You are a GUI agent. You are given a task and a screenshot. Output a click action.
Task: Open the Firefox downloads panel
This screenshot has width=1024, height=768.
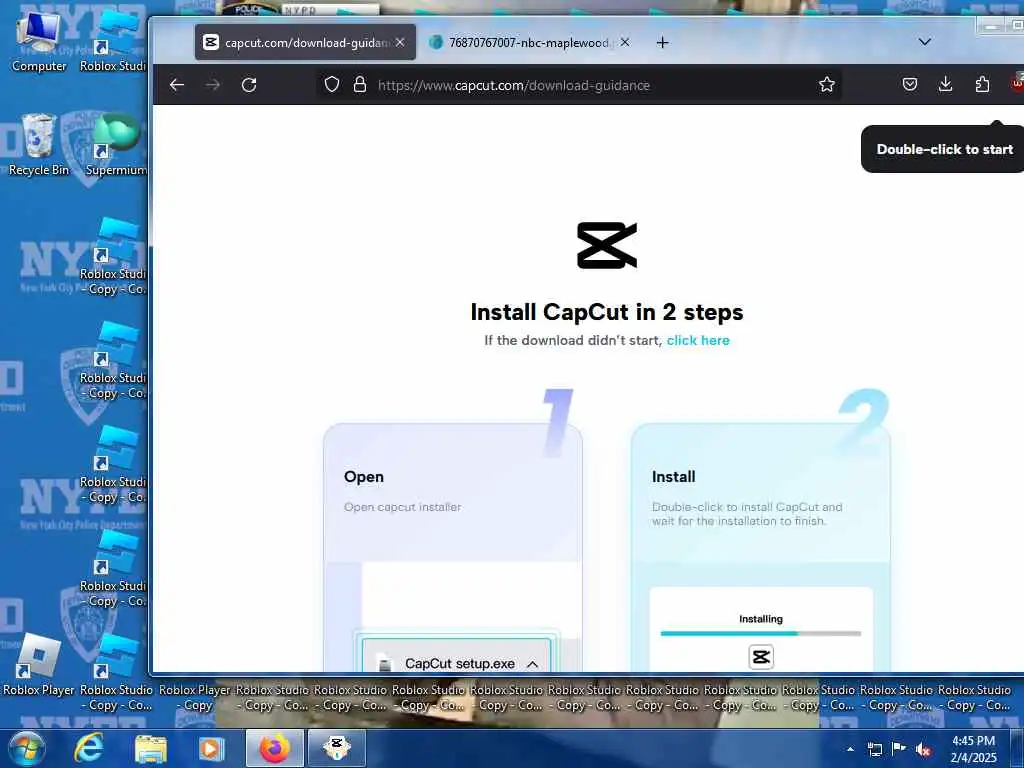pos(946,84)
